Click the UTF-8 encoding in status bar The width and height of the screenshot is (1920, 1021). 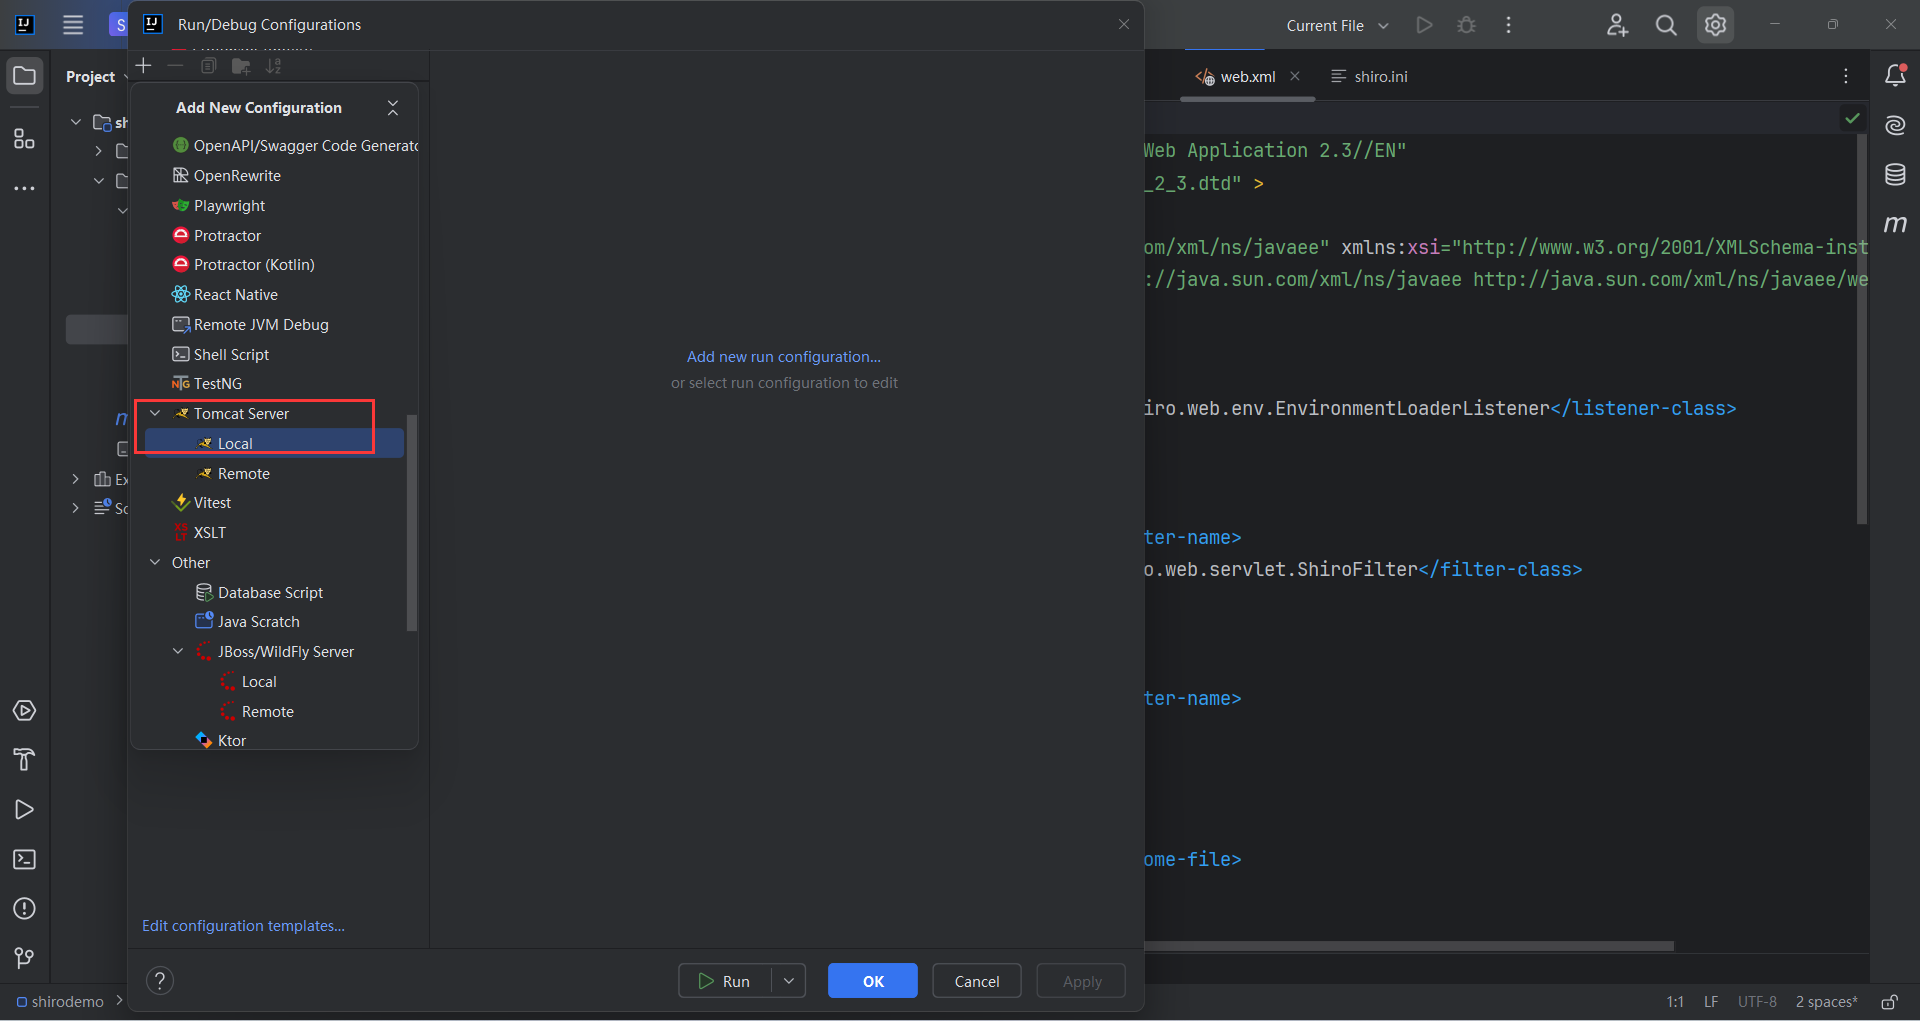[1757, 1002]
